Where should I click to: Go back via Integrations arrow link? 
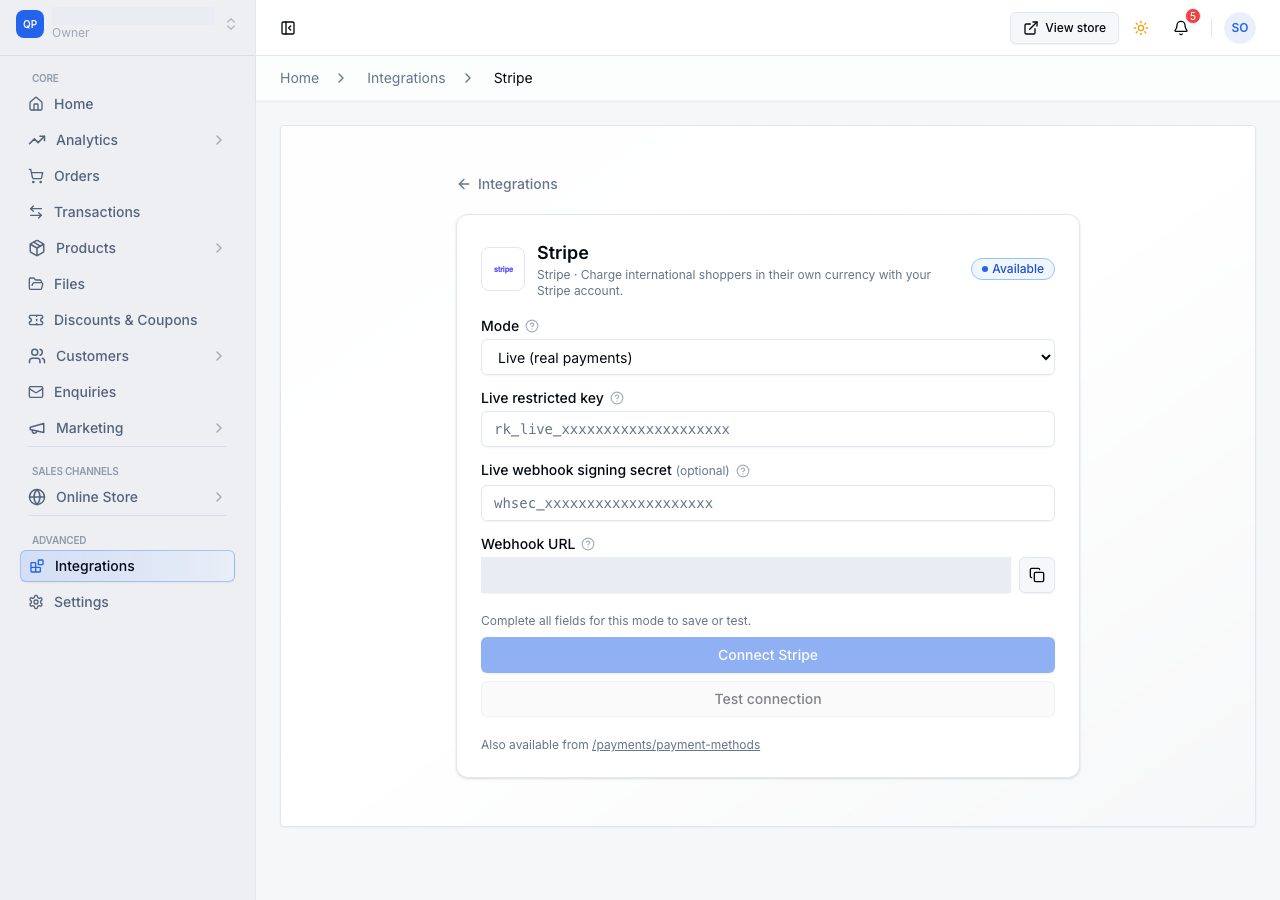507,184
